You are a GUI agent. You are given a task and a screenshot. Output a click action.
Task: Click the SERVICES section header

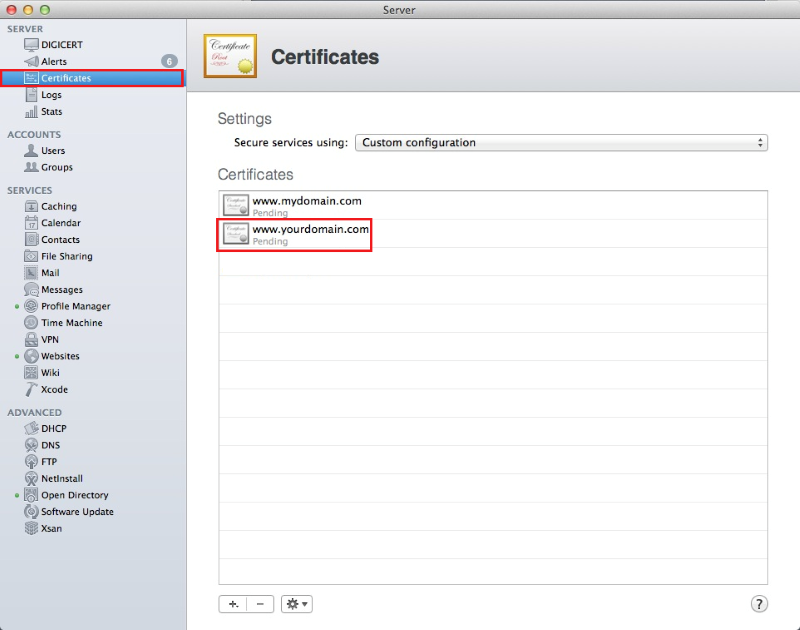30,190
